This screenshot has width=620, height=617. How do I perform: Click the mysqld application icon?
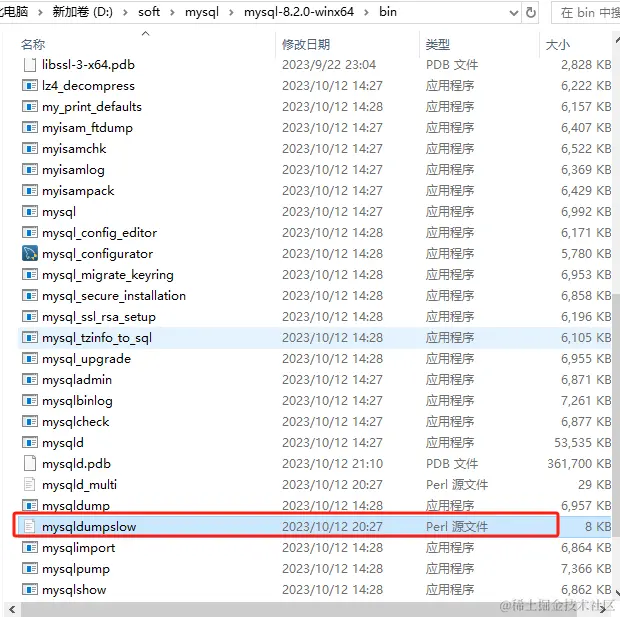coord(30,442)
